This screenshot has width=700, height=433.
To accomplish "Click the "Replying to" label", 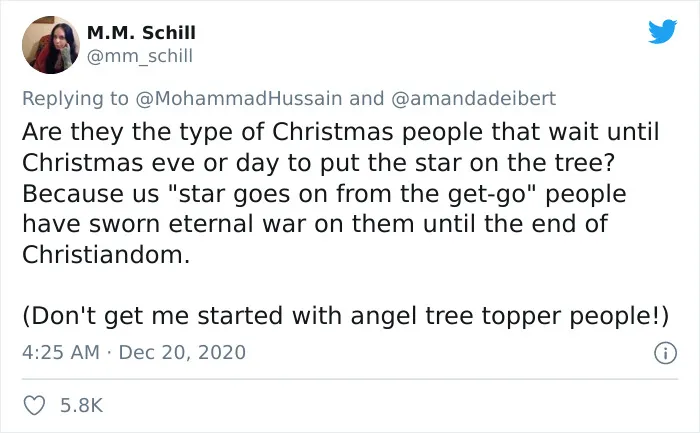I will (75, 99).
